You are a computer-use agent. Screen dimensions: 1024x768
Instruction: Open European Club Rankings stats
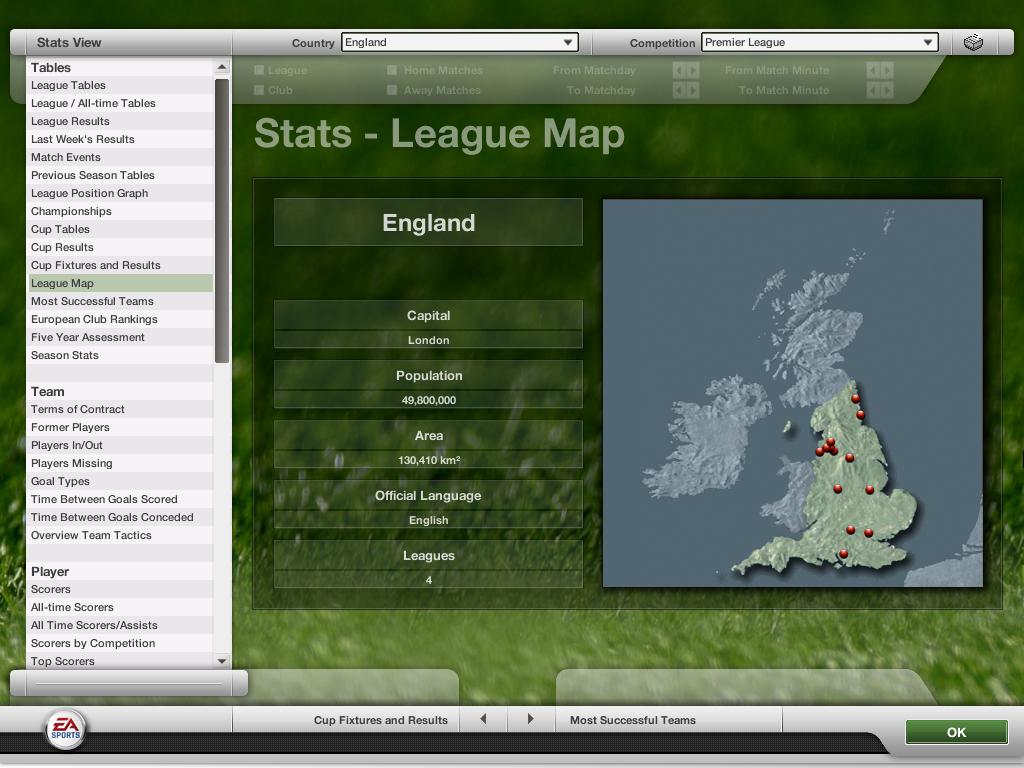pyautogui.click(x=94, y=319)
